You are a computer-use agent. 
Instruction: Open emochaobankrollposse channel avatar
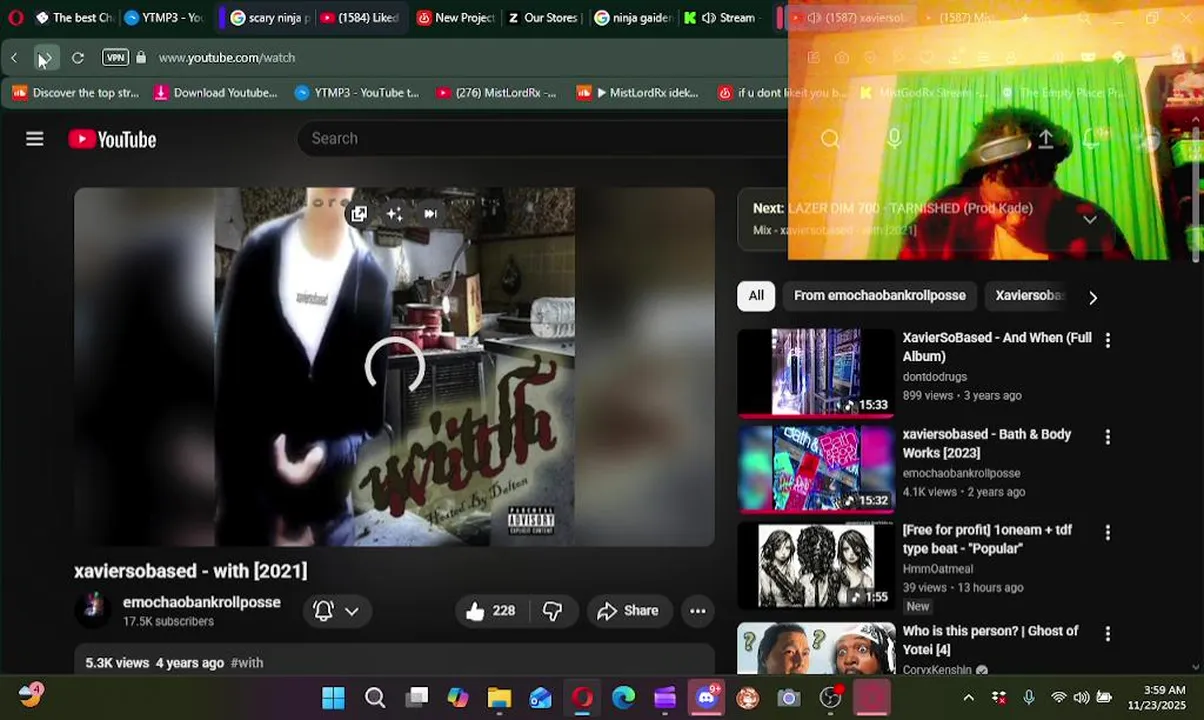[93, 610]
